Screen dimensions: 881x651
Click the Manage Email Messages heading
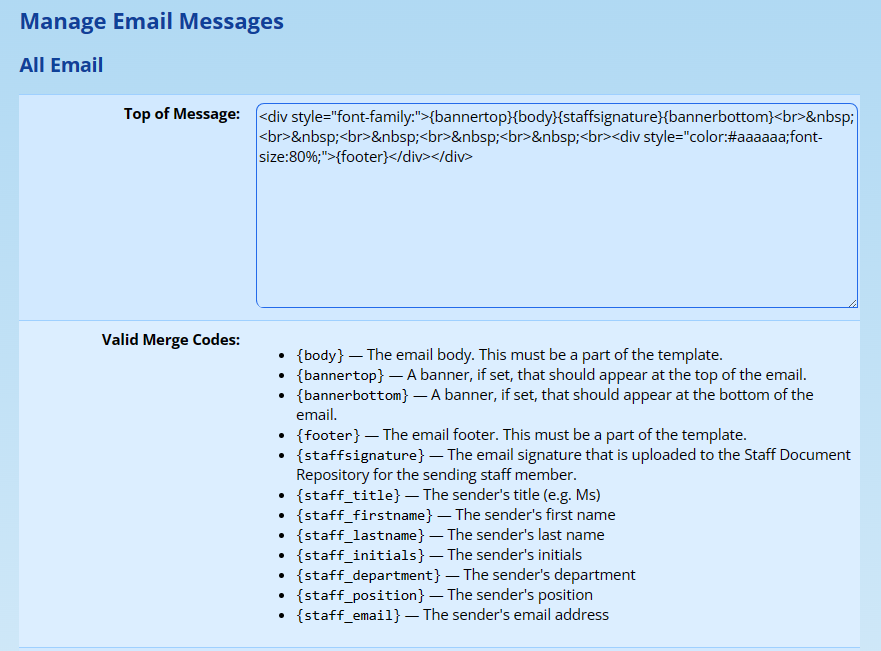tap(152, 21)
